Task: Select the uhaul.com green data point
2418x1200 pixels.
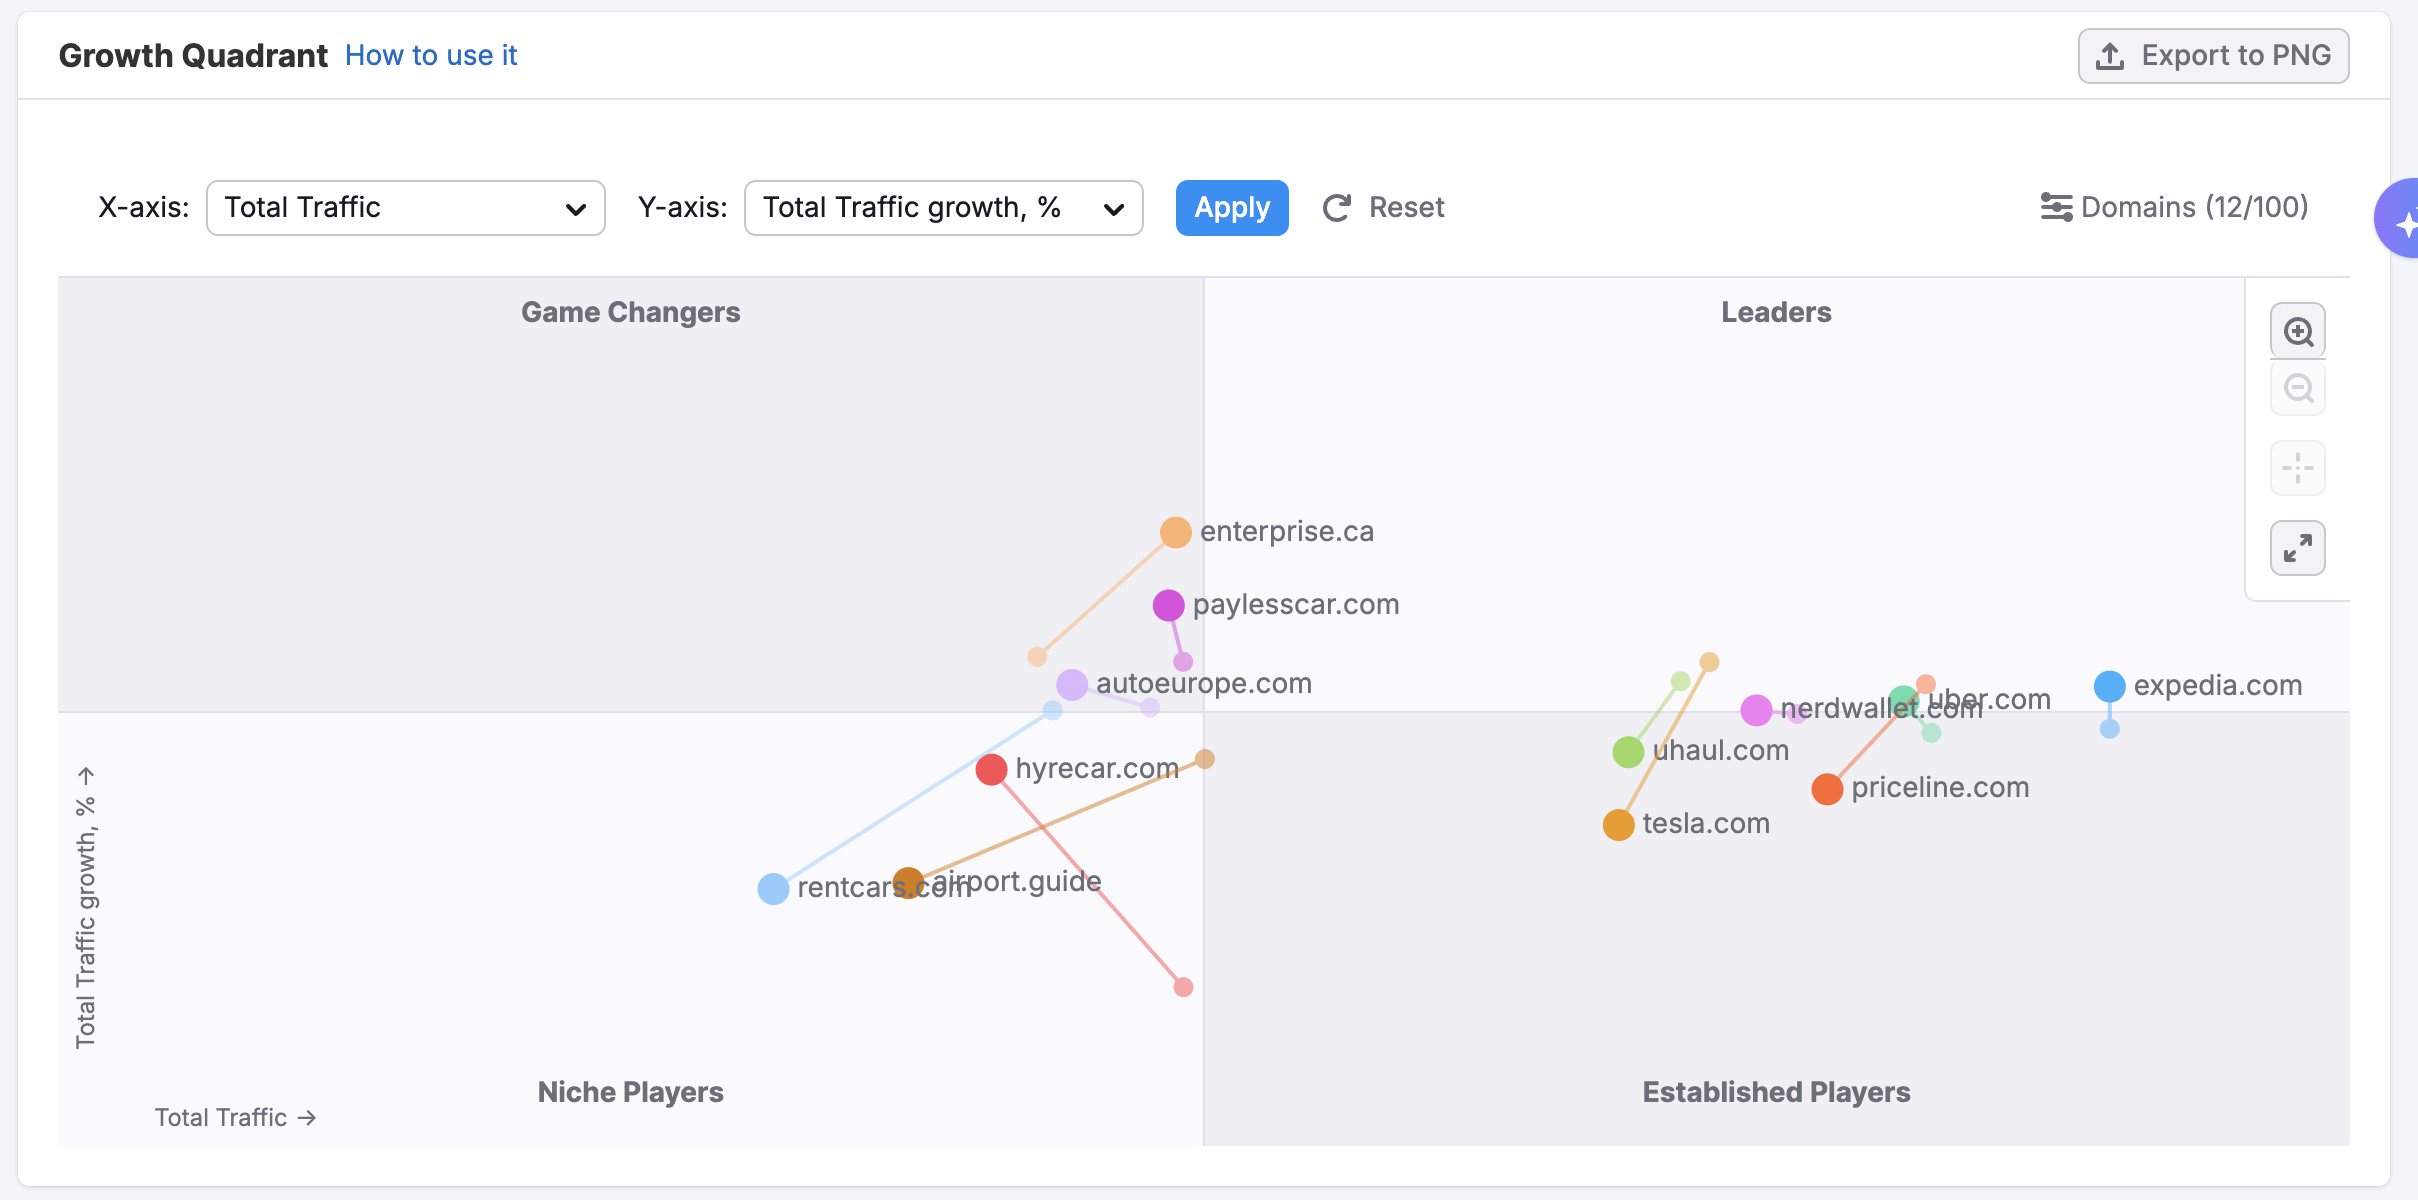Action: [x=1628, y=752]
